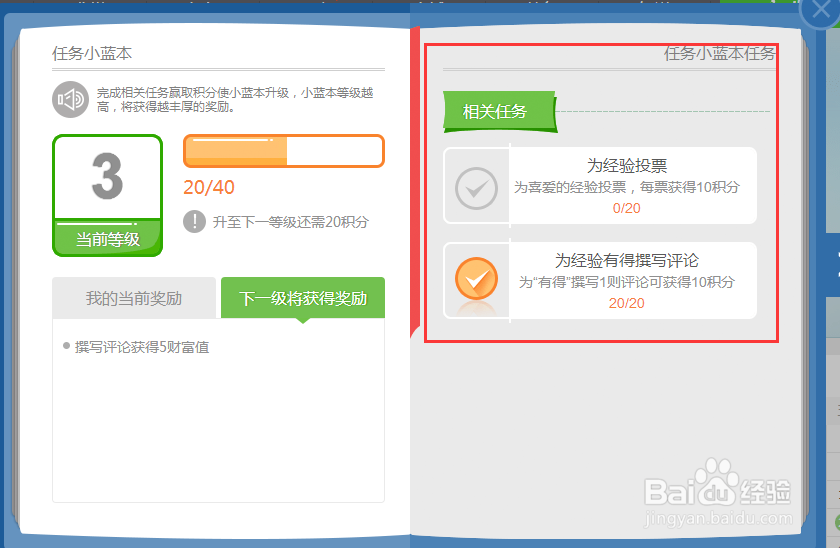
Task: Click the 当前等级 level 3 badge
Action: click(x=107, y=196)
